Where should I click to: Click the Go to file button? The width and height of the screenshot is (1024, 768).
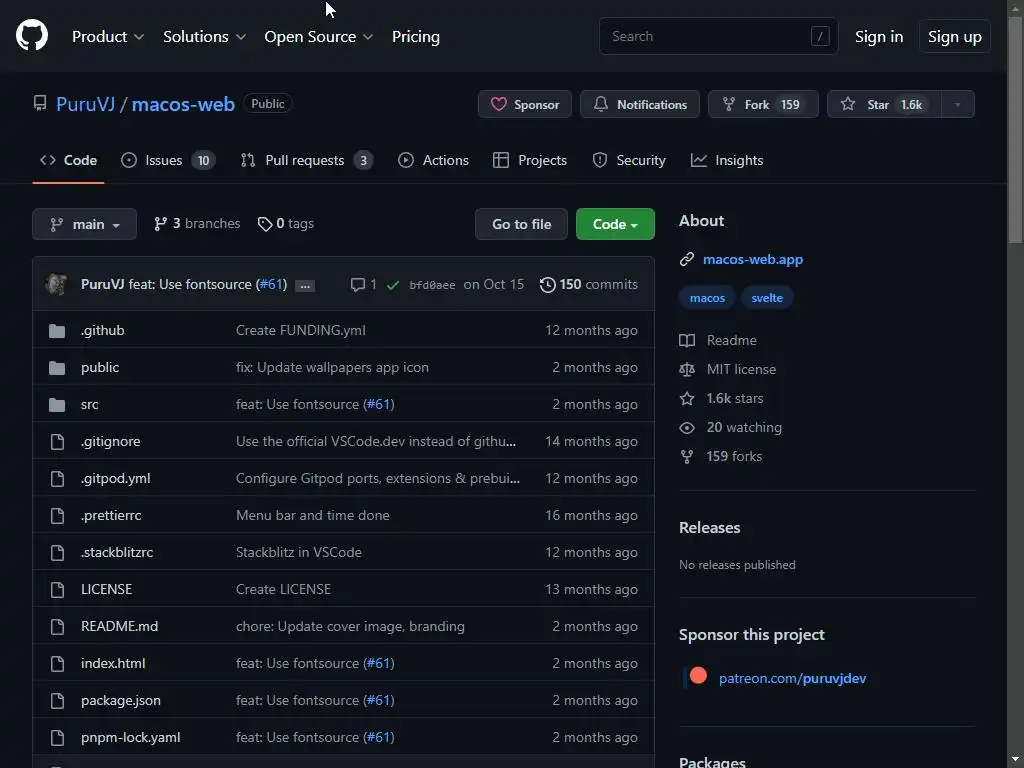[x=521, y=224]
